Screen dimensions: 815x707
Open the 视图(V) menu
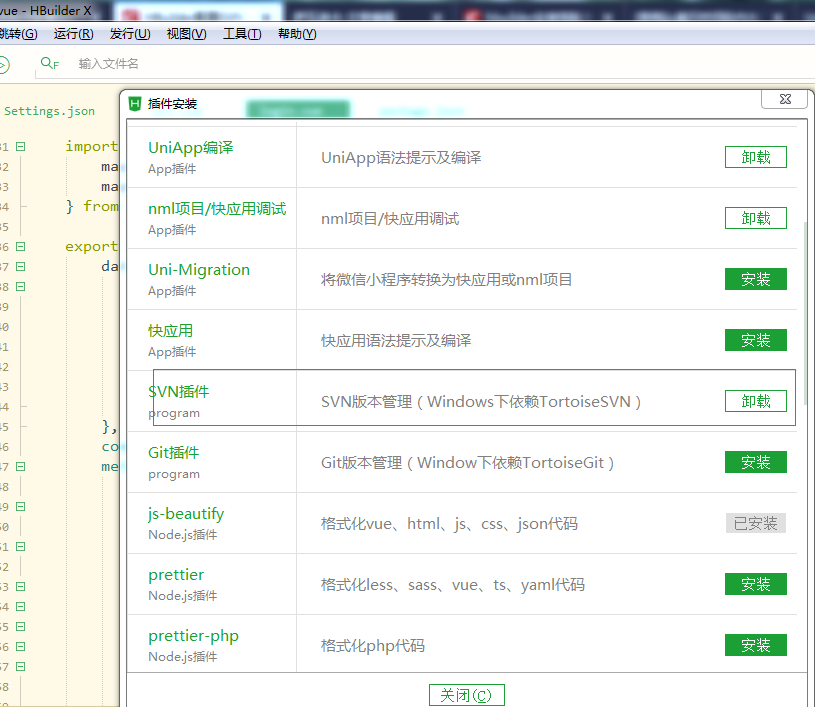(x=186, y=34)
